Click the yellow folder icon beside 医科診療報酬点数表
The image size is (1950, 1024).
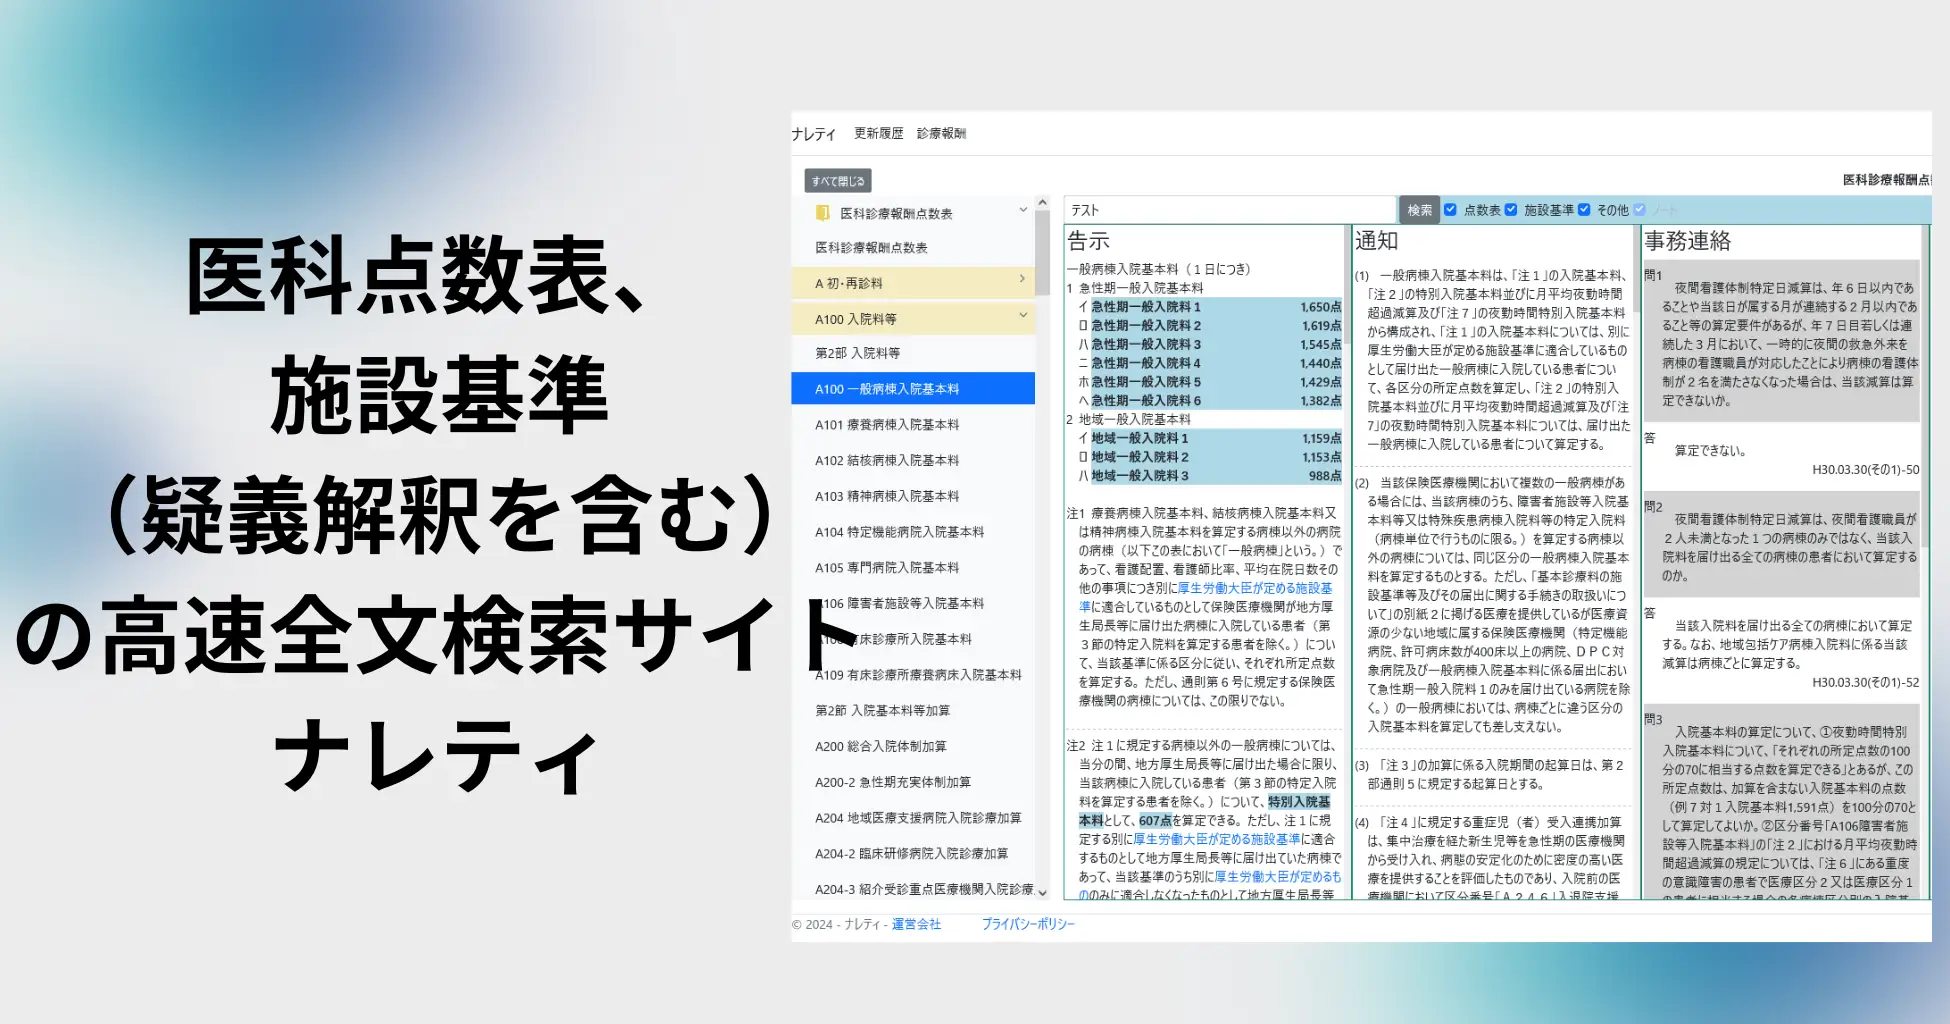822,212
